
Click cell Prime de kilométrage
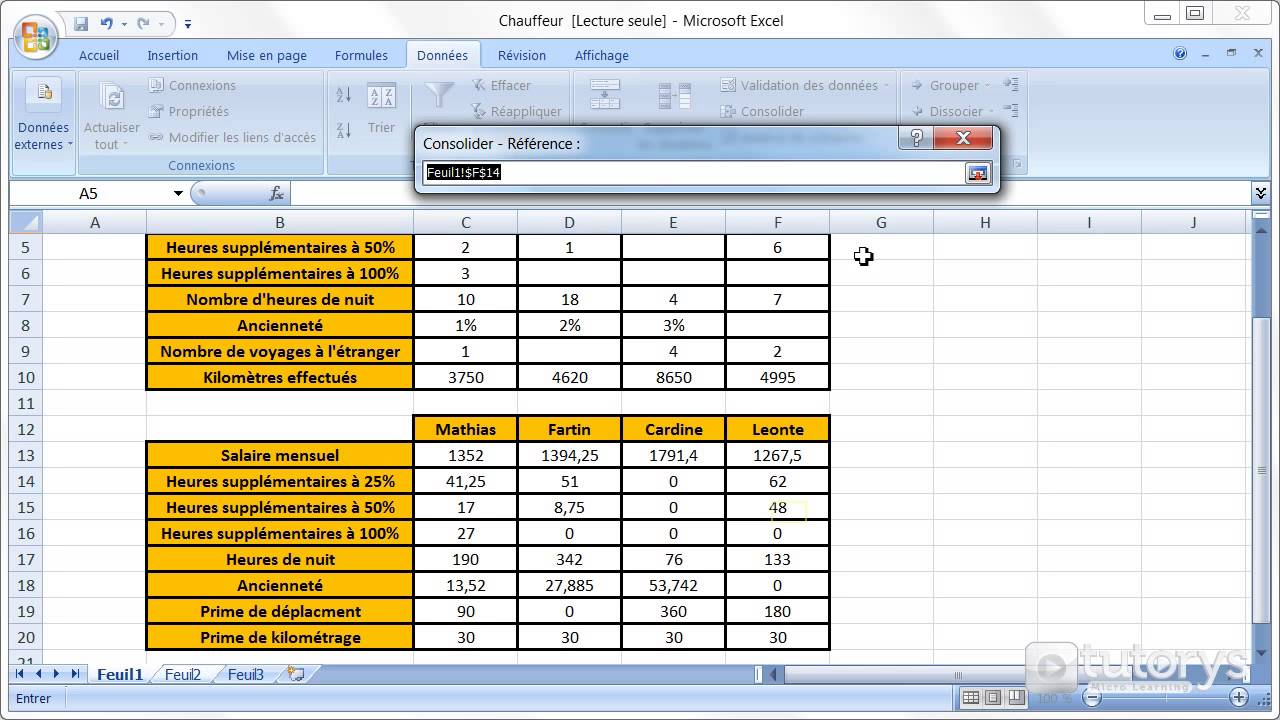coord(280,637)
